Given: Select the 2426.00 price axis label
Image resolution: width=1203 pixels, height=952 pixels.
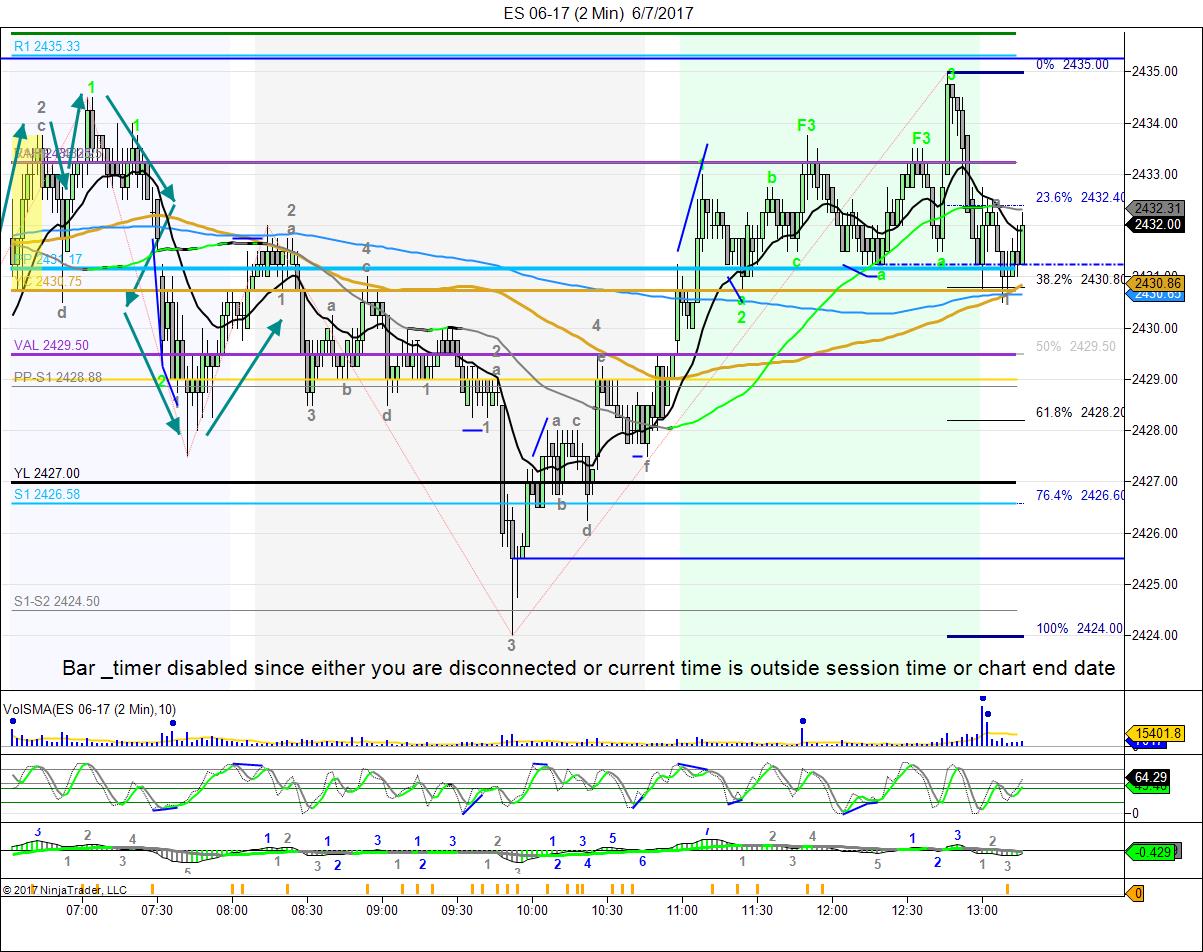Looking at the screenshot, I should (1155, 533).
